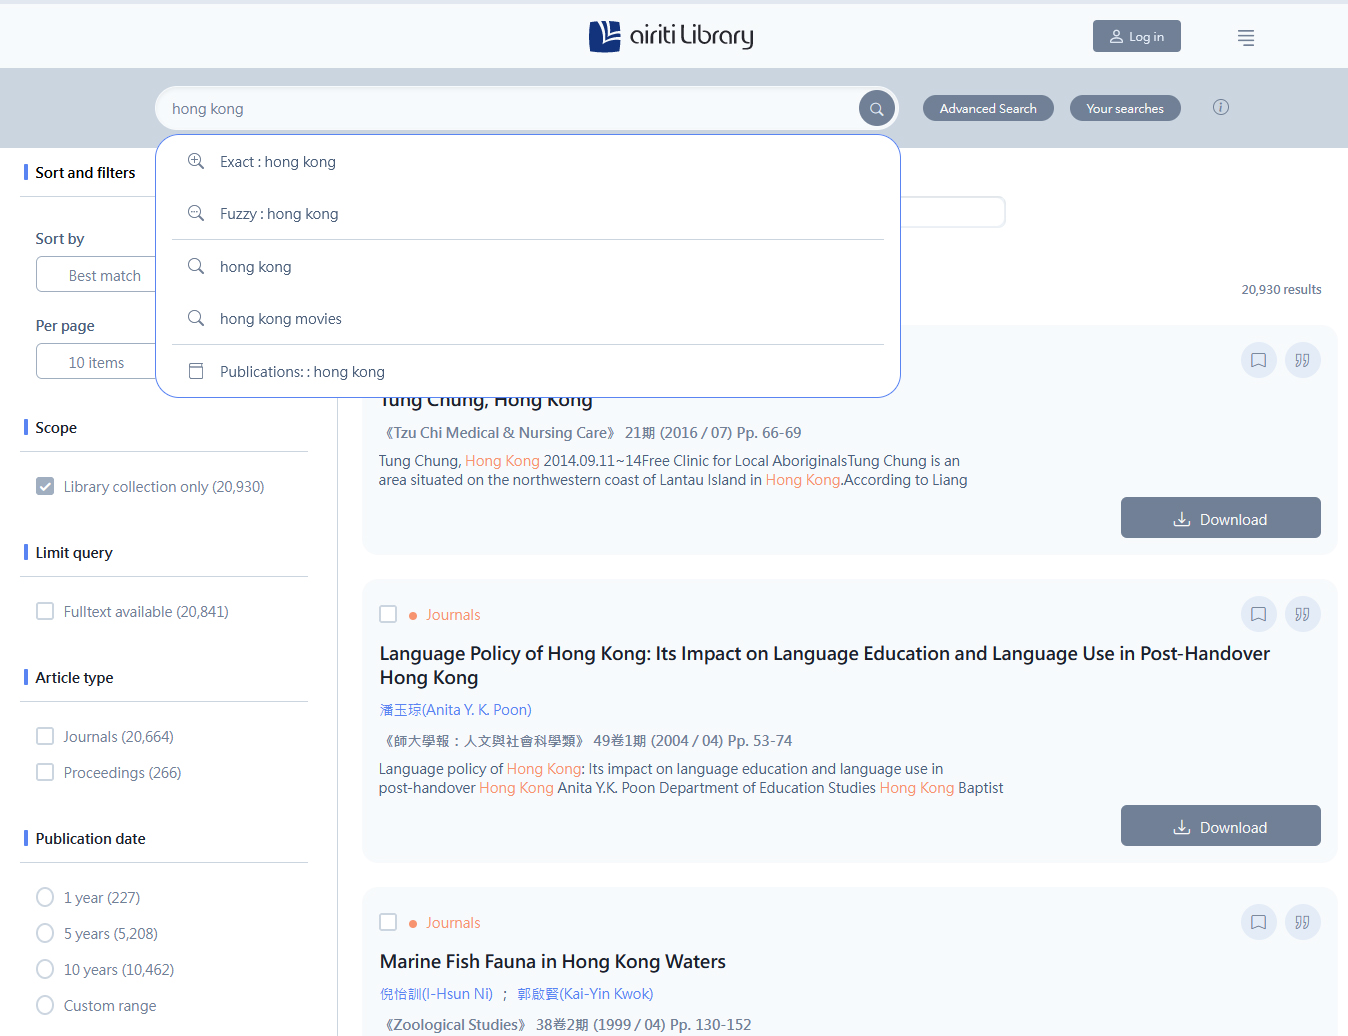The height and width of the screenshot is (1036, 1348).
Task: Click the Journals label on Language Policy card
Action: tap(453, 615)
